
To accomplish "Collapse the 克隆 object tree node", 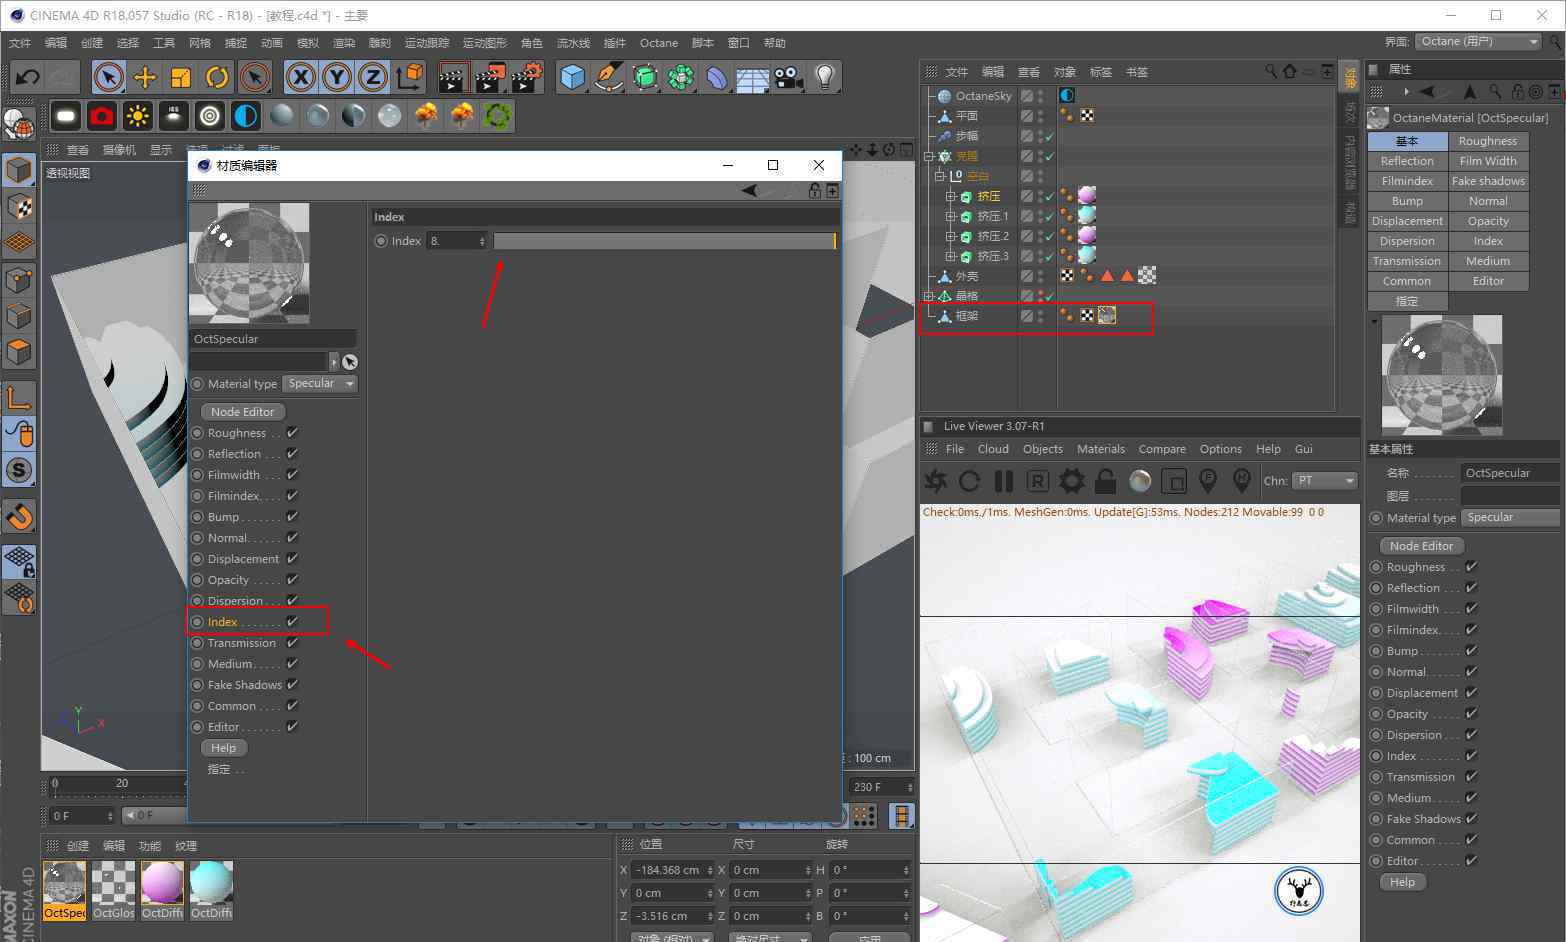I will [929, 156].
